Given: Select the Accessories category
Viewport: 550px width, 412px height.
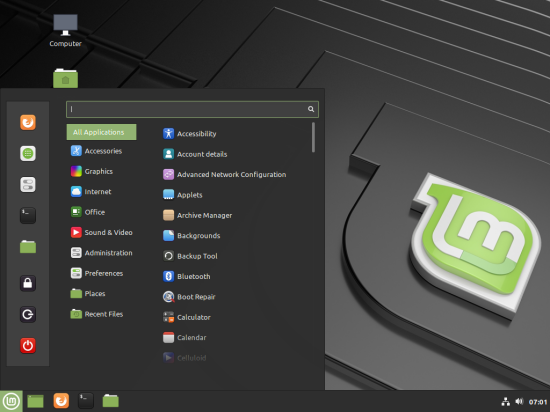Looking at the screenshot, I should 101,151.
